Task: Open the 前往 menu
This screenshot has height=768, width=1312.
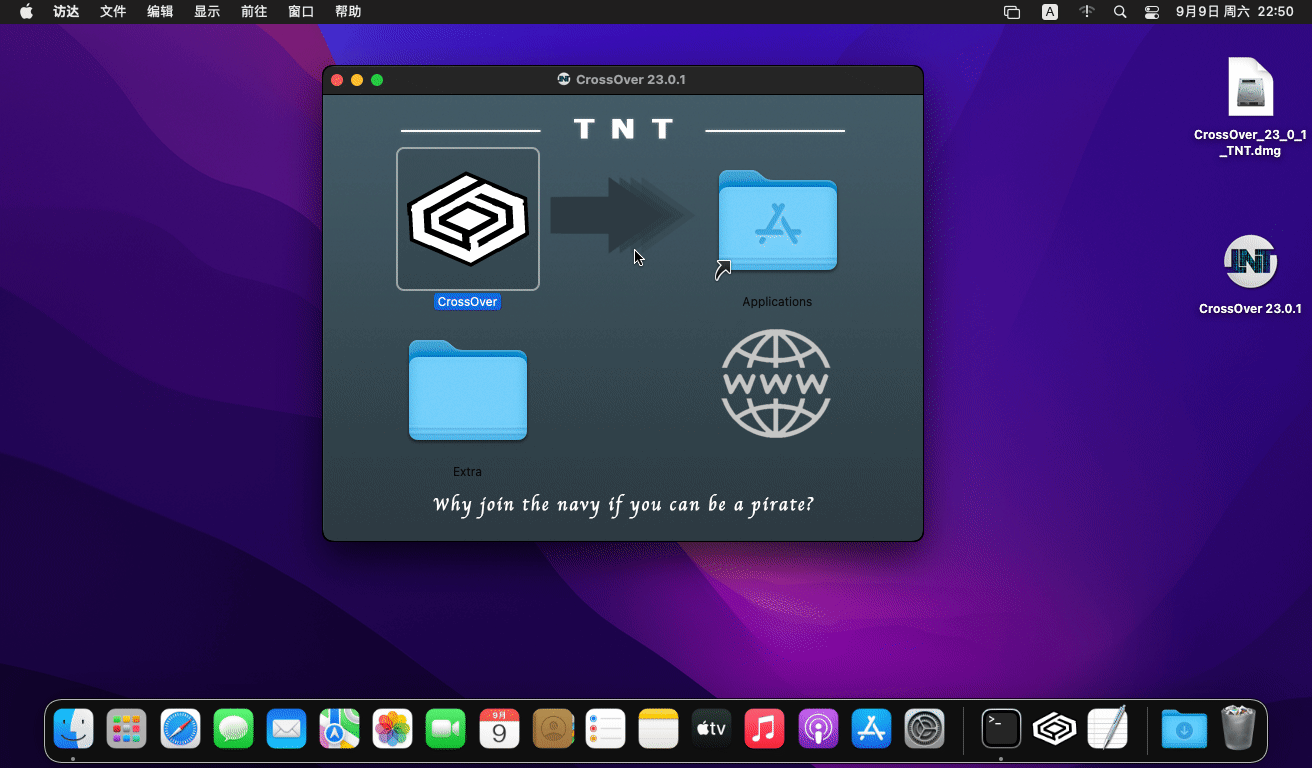Action: click(254, 12)
